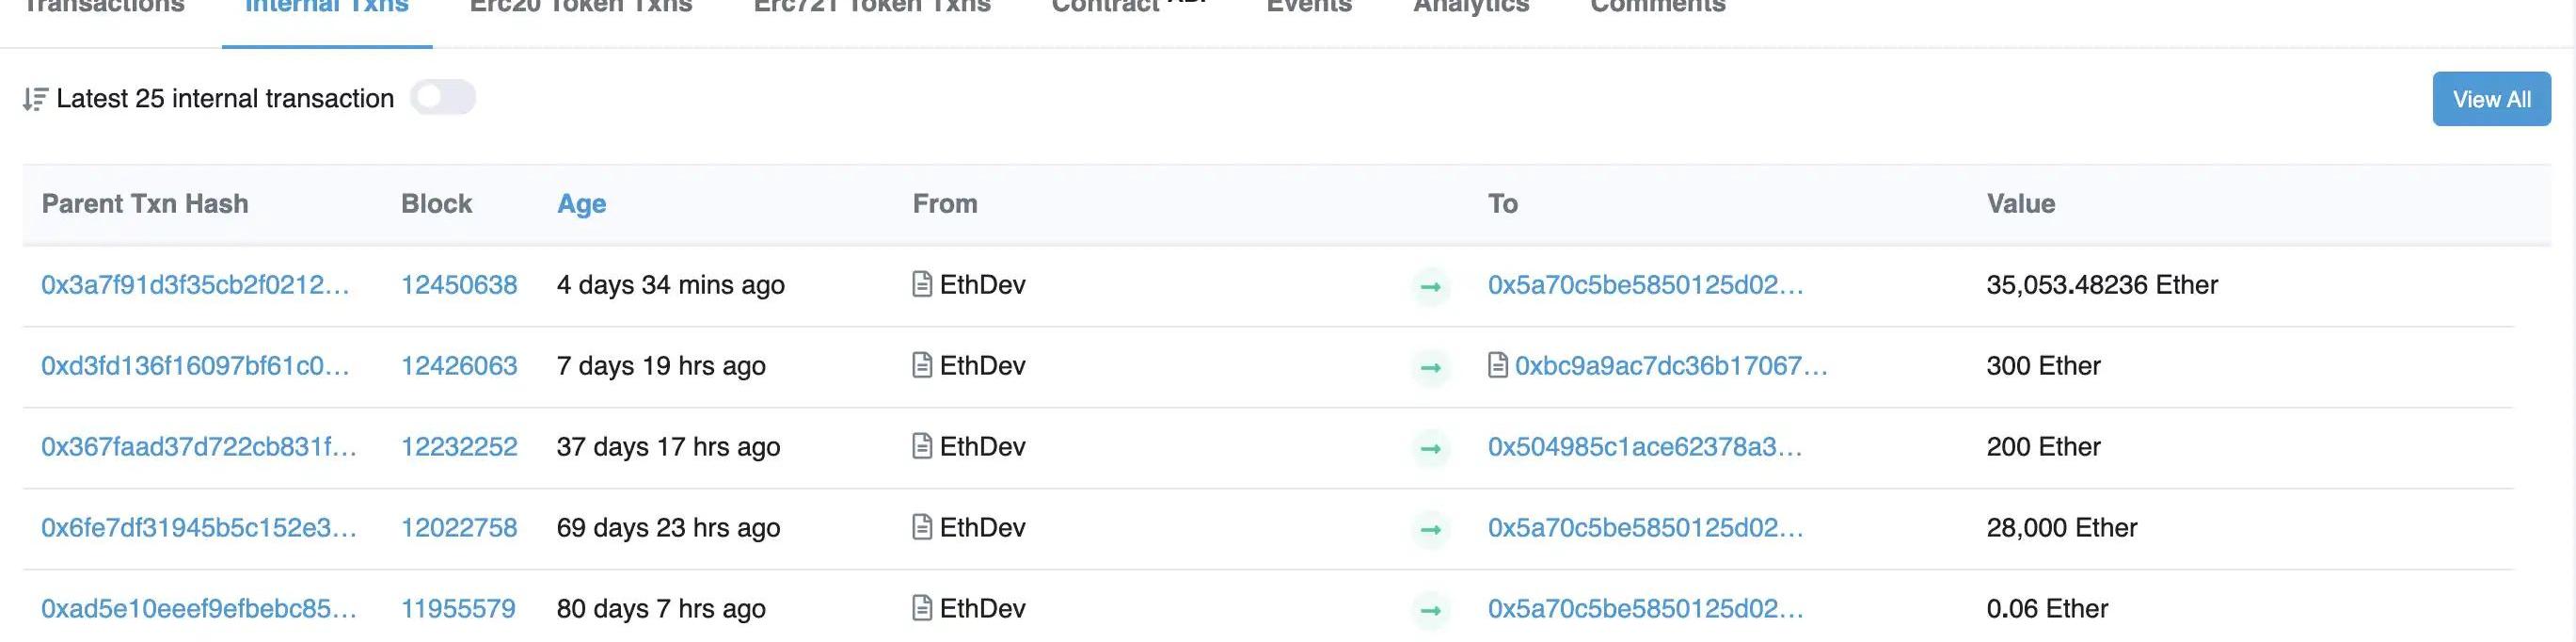Screen dimensions: 2576x642
Task: Open block number 12426063
Action: click(x=459, y=366)
